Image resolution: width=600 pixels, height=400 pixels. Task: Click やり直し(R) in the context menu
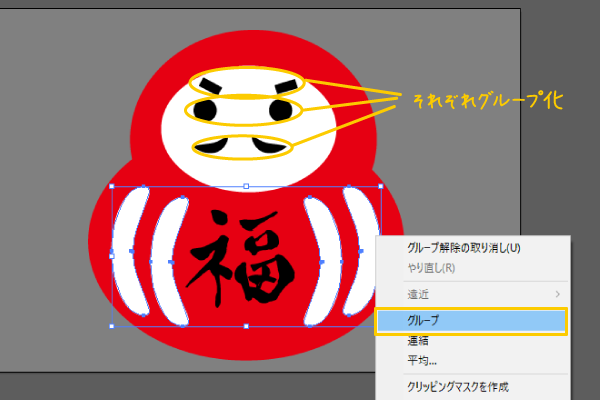(x=431, y=268)
